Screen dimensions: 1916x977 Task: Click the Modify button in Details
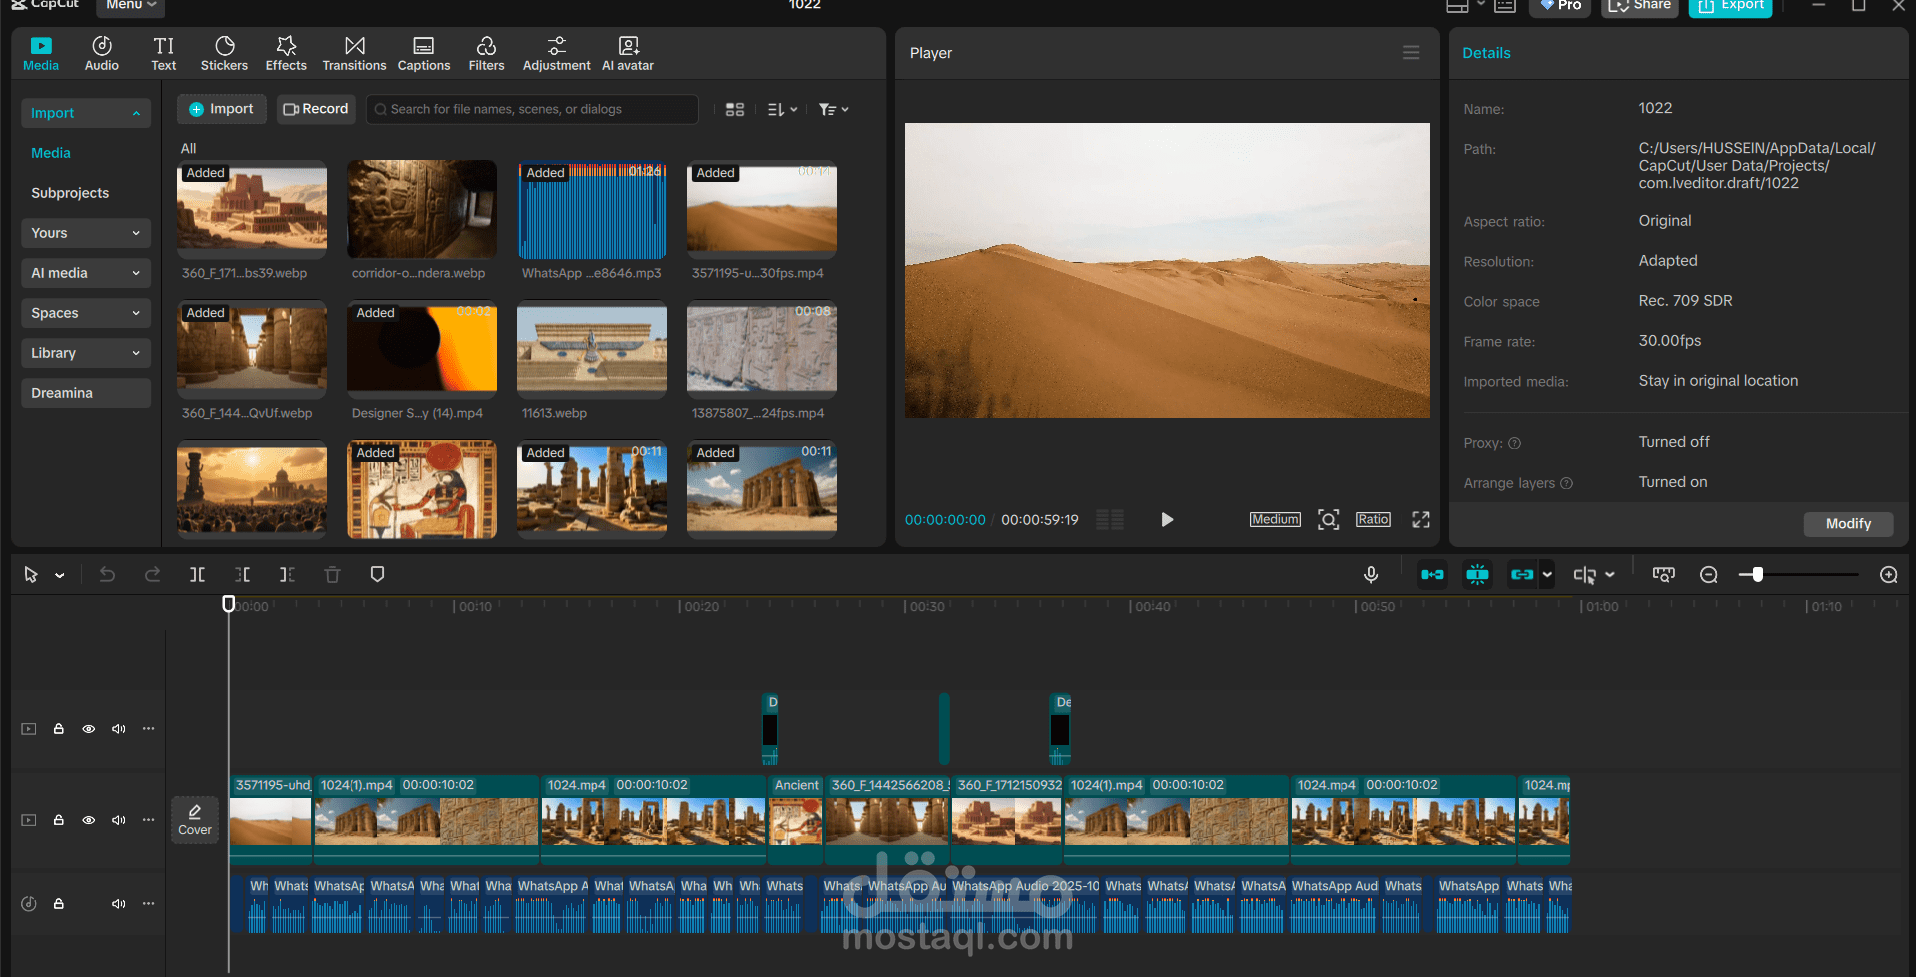tap(1848, 524)
